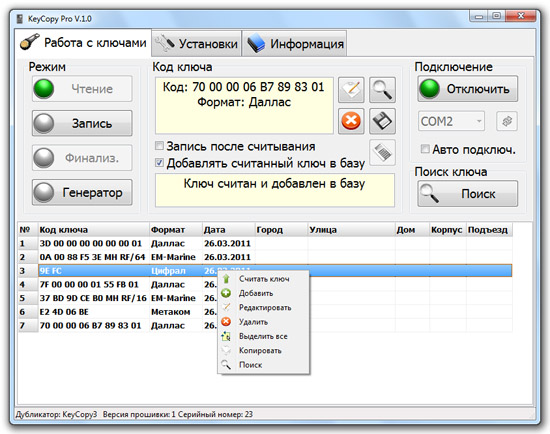
Task: Click the floppy disk save icon
Action: tap(382, 121)
